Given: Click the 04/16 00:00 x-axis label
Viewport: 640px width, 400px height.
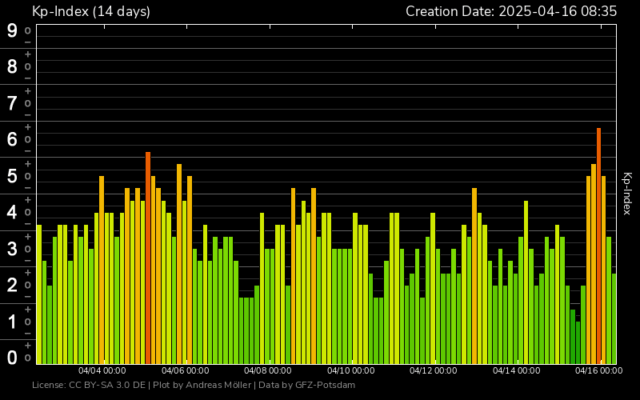Looking at the screenshot, I should (600, 370).
